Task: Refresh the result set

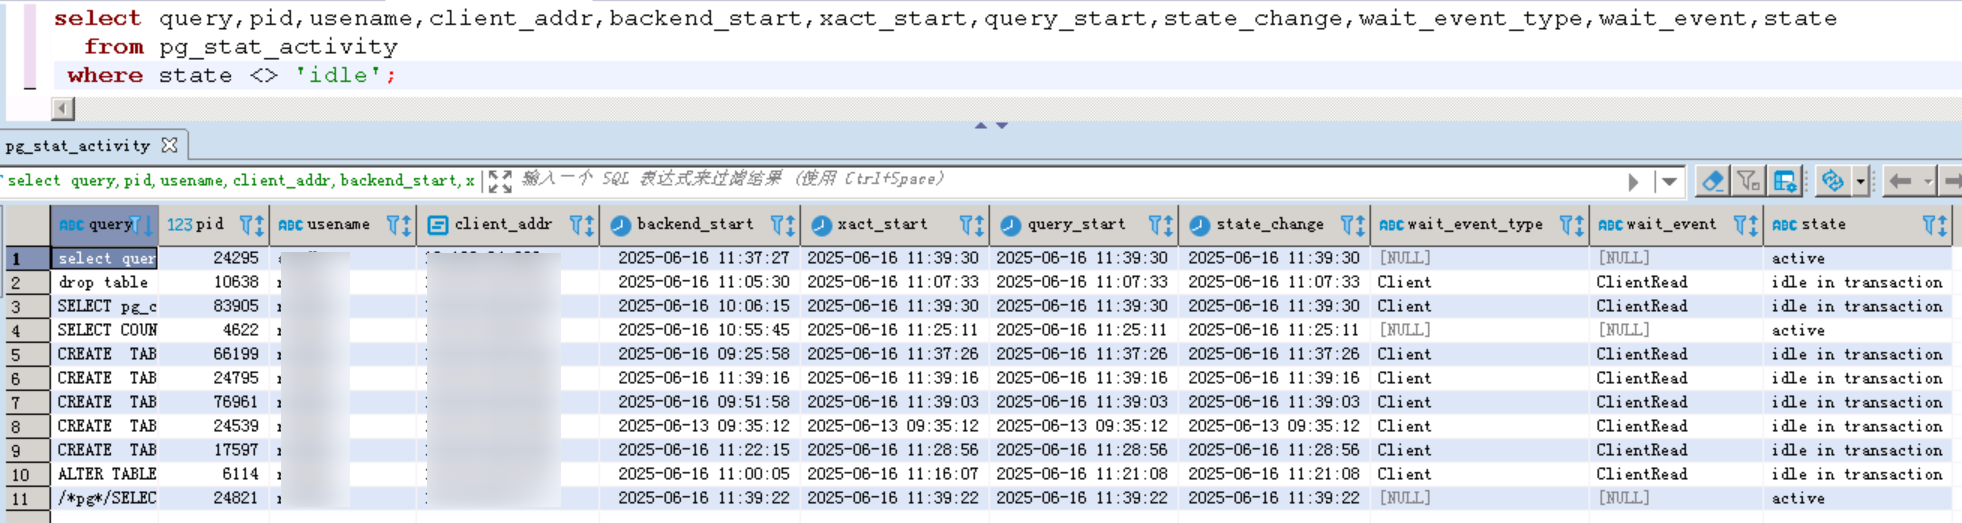Action: (x=1832, y=181)
